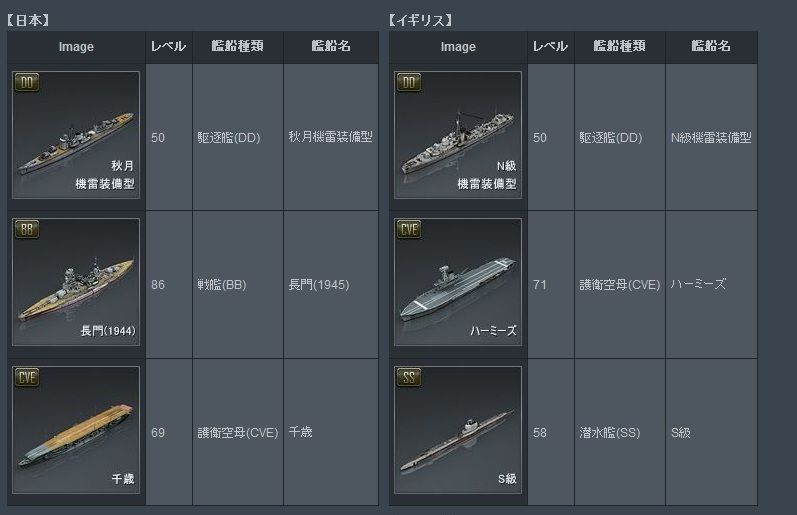The height and width of the screenshot is (515, 797).
Task: Select the 潜水艦(SS) ship type cell
Action: point(620,433)
